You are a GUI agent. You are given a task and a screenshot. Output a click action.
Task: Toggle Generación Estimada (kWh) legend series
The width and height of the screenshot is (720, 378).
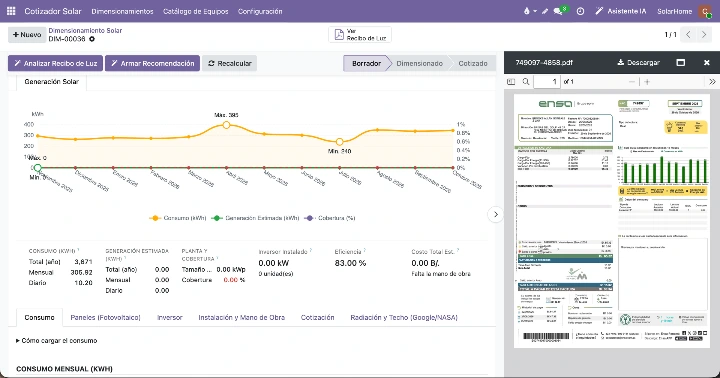pyautogui.click(x=255, y=218)
